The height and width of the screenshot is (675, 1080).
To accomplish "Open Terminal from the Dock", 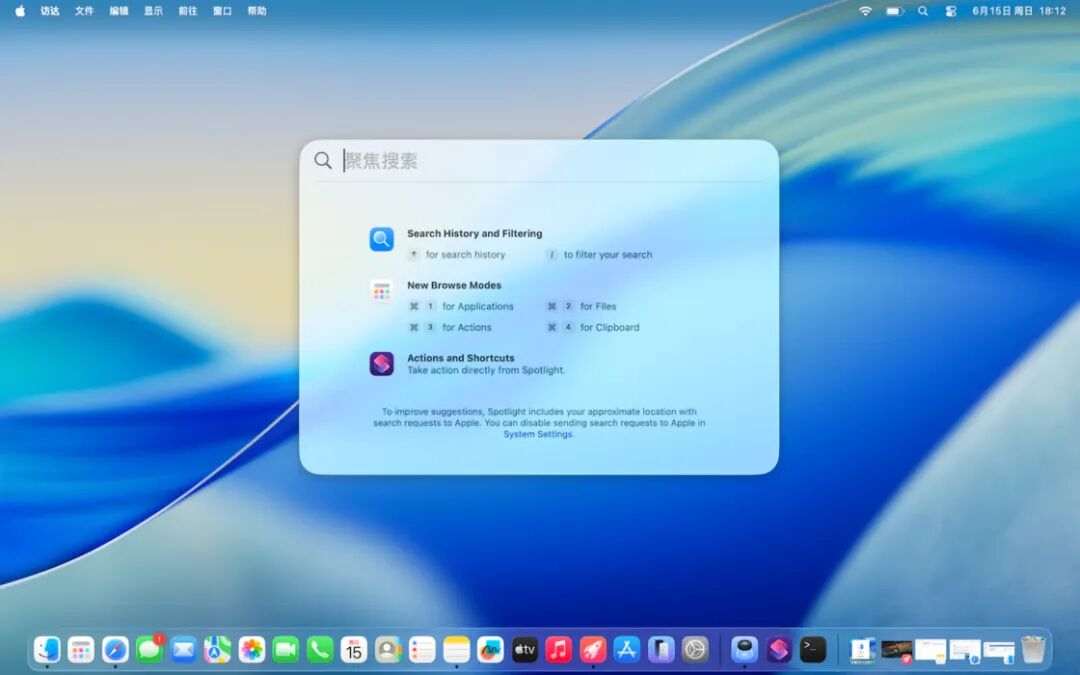I will point(813,650).
